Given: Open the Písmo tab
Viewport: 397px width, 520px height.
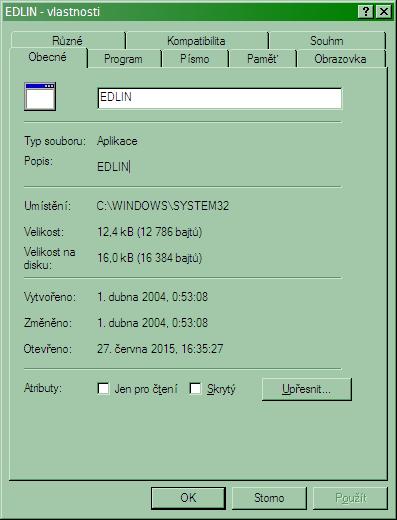Looking at the screenshot, I should click(x=195, y=59).
